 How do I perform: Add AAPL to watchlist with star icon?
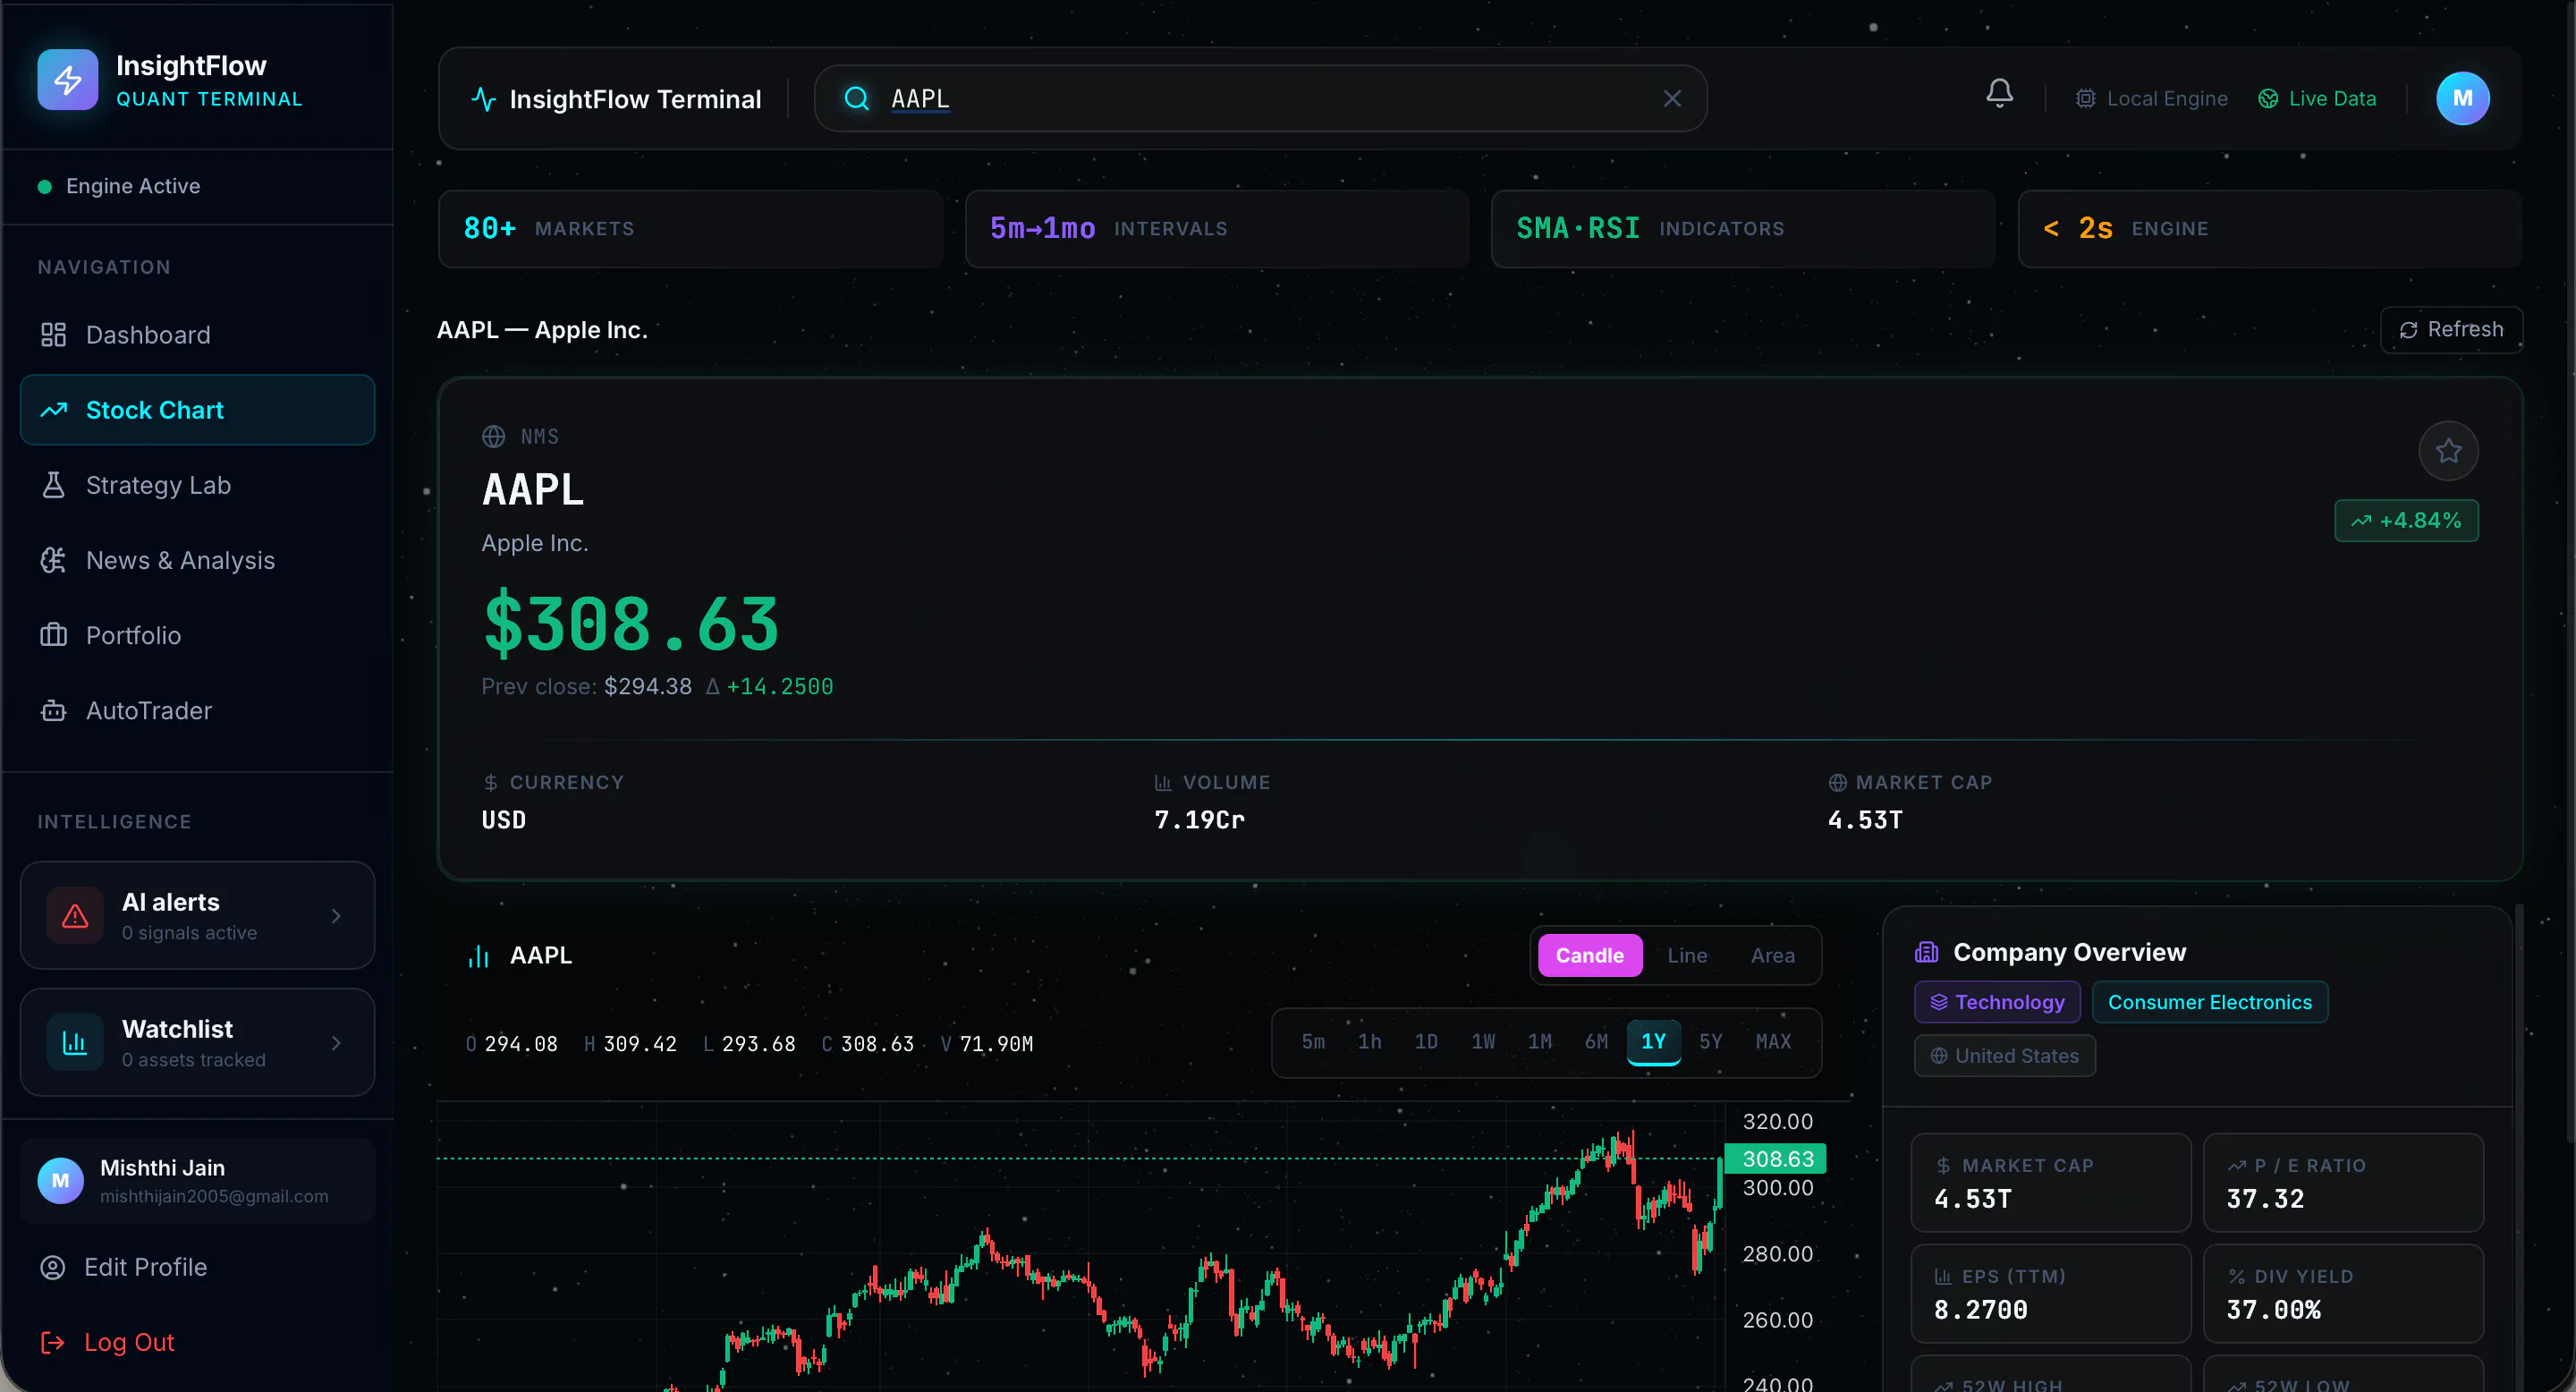2448,451
